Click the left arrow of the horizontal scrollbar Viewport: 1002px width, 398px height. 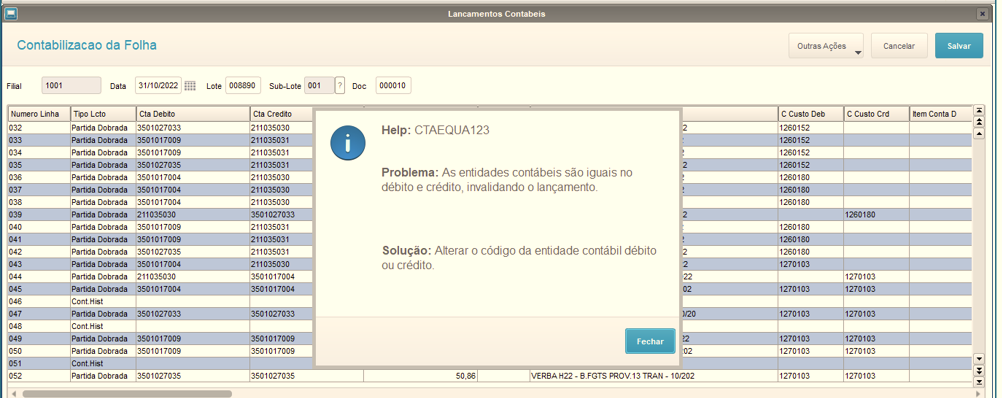(x=13, y=394)
